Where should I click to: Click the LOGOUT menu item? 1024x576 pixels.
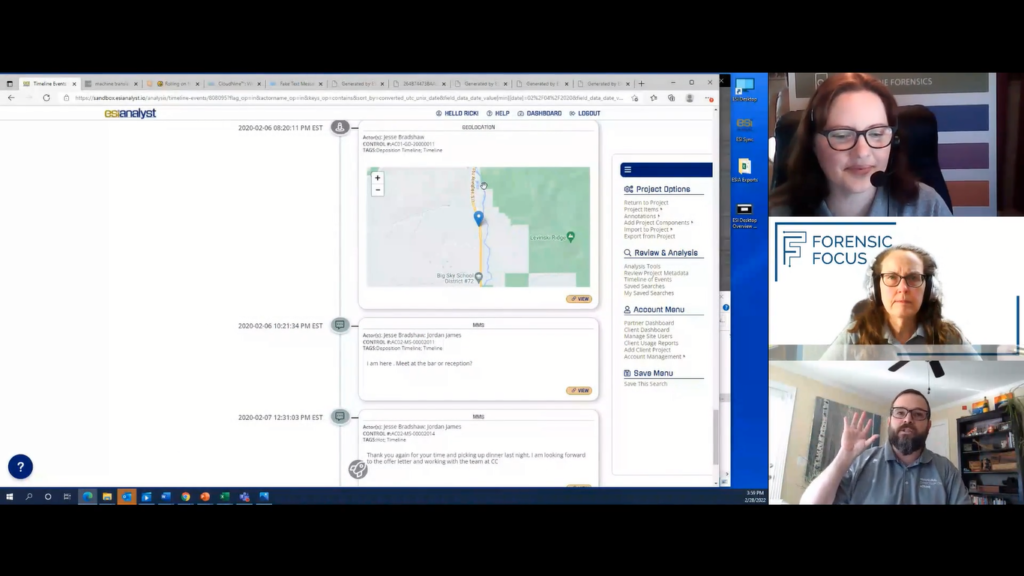tap(584, 114)
